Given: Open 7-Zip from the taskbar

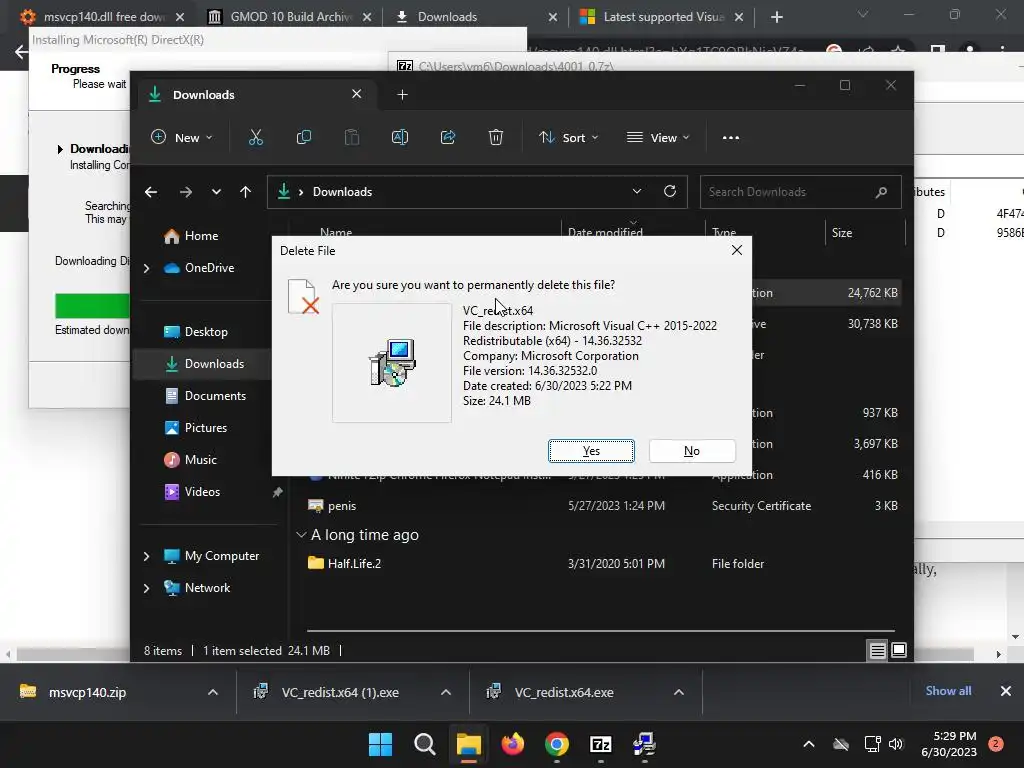Looking at the screenshot, I should click(x=600, y=744).
